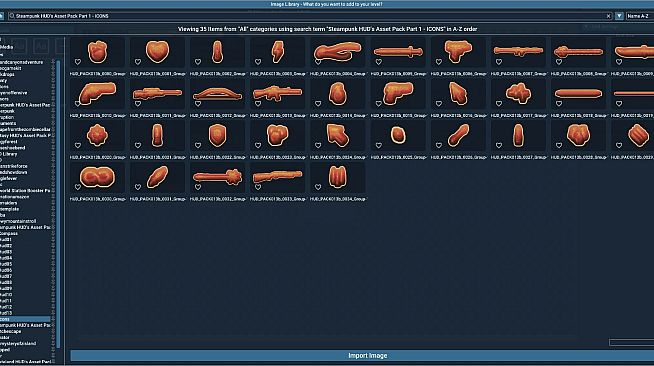Favorite the sniper rifle HUD_PACK013b_0011
The width and height of the screenshot is (654, 366).
pyautogui.click(x=138, y=103)
